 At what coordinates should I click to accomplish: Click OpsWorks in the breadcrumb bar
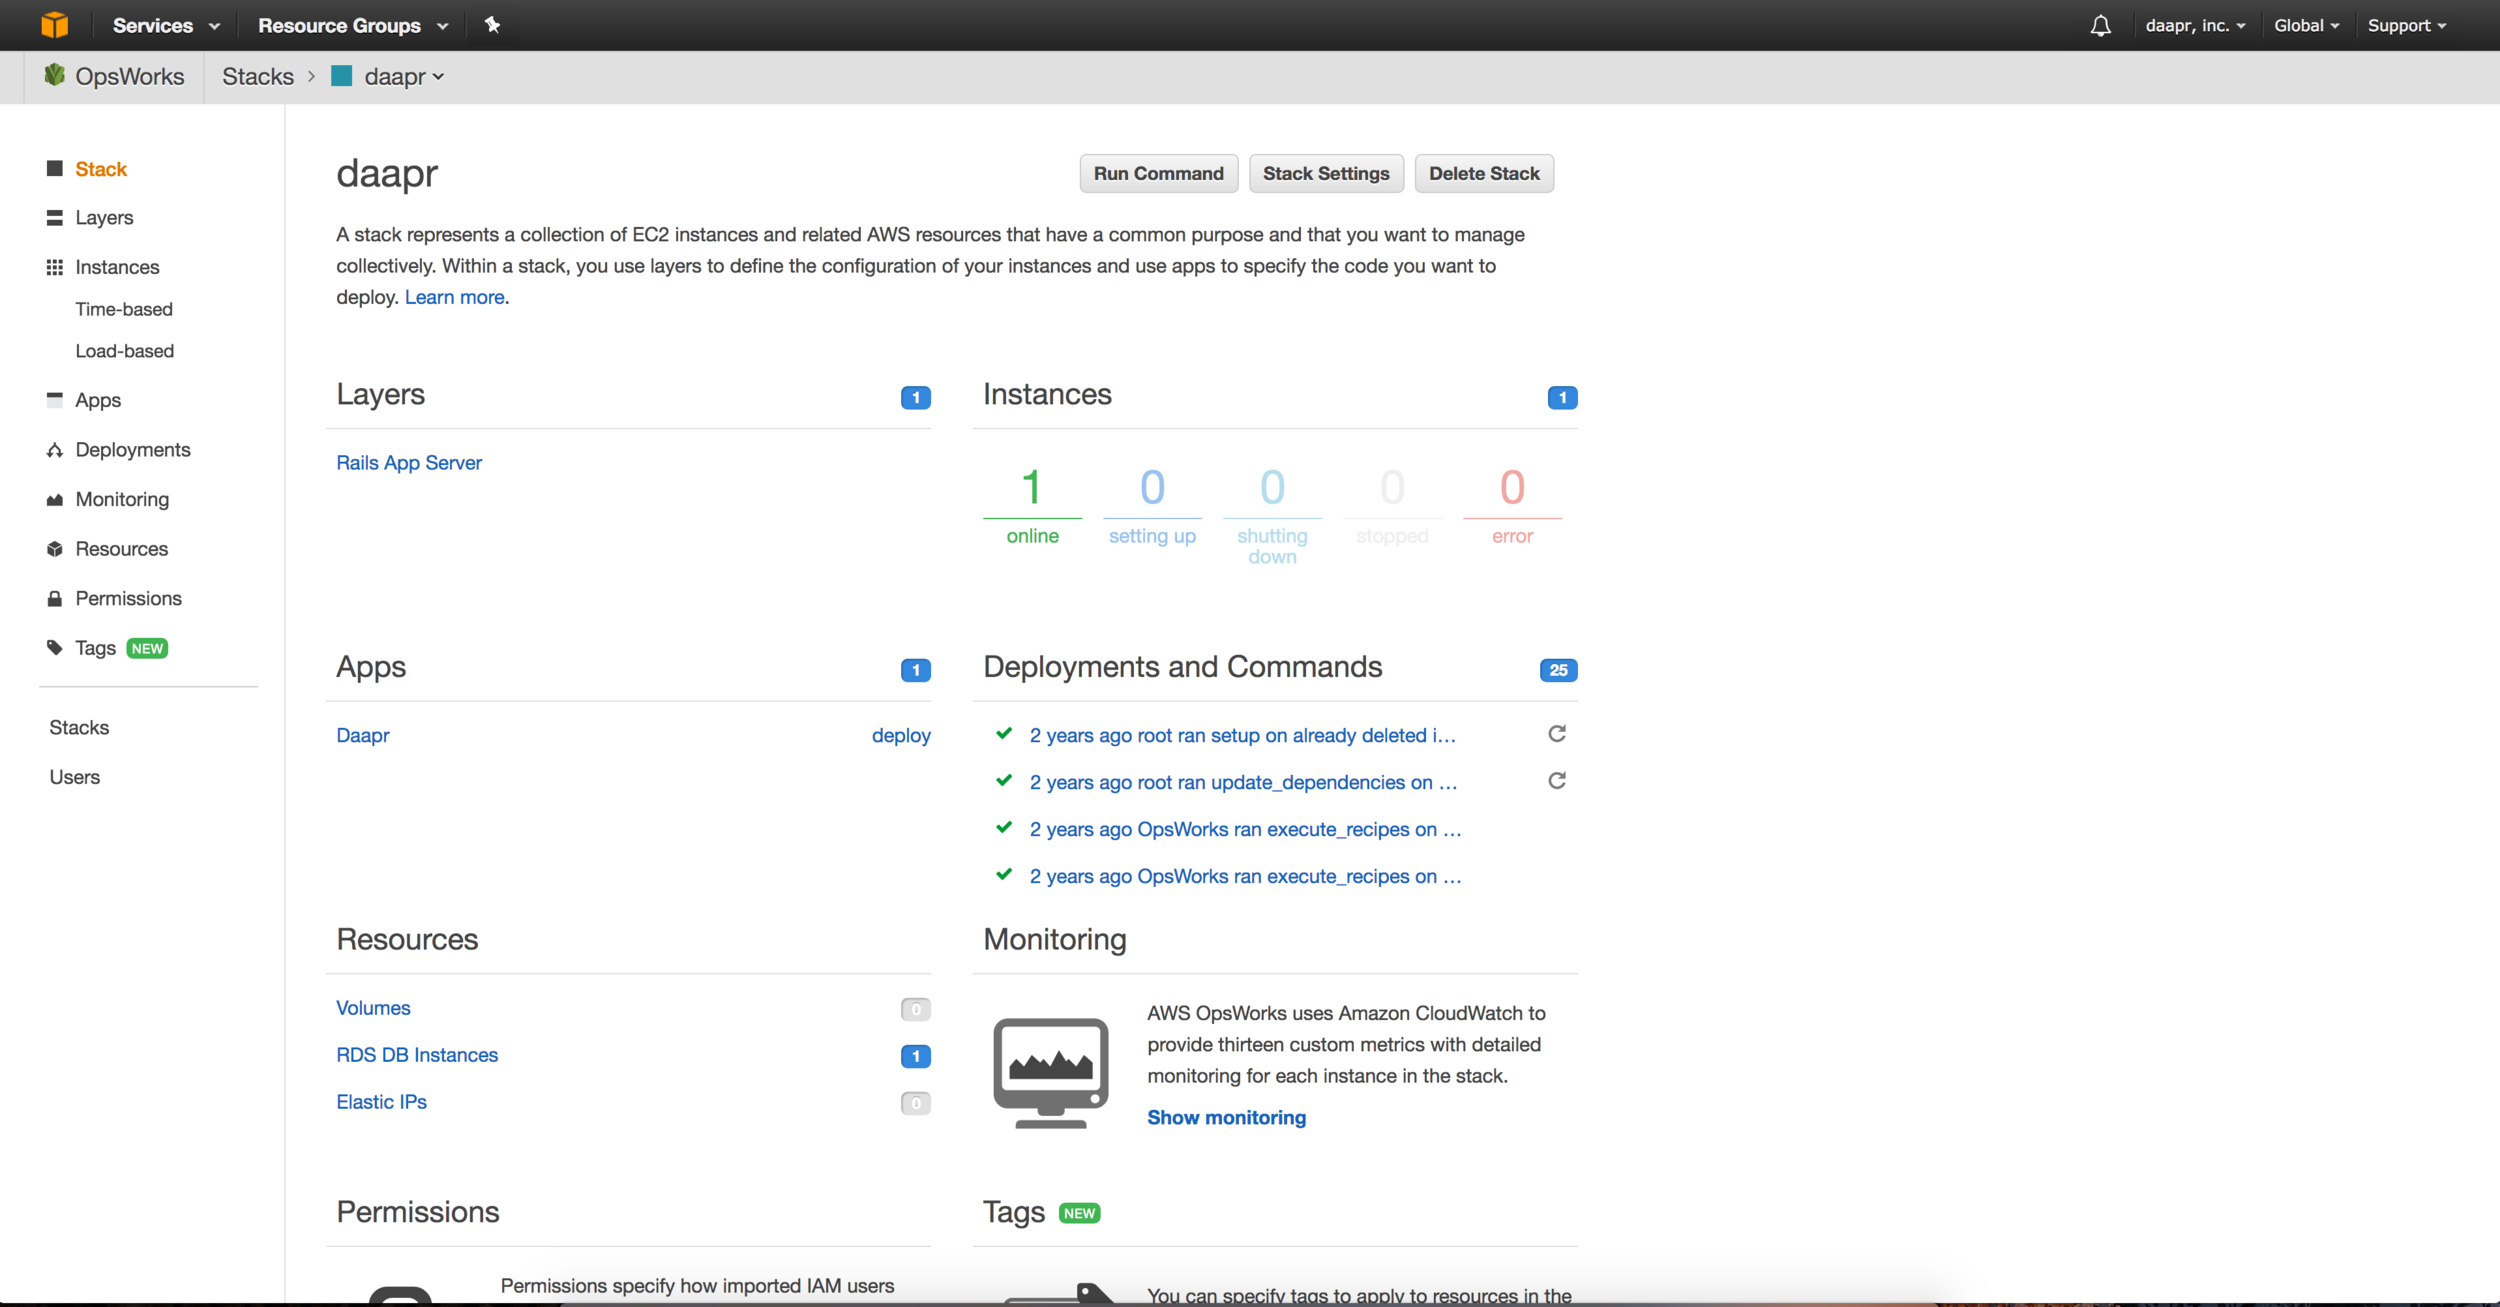coord(129,77)
